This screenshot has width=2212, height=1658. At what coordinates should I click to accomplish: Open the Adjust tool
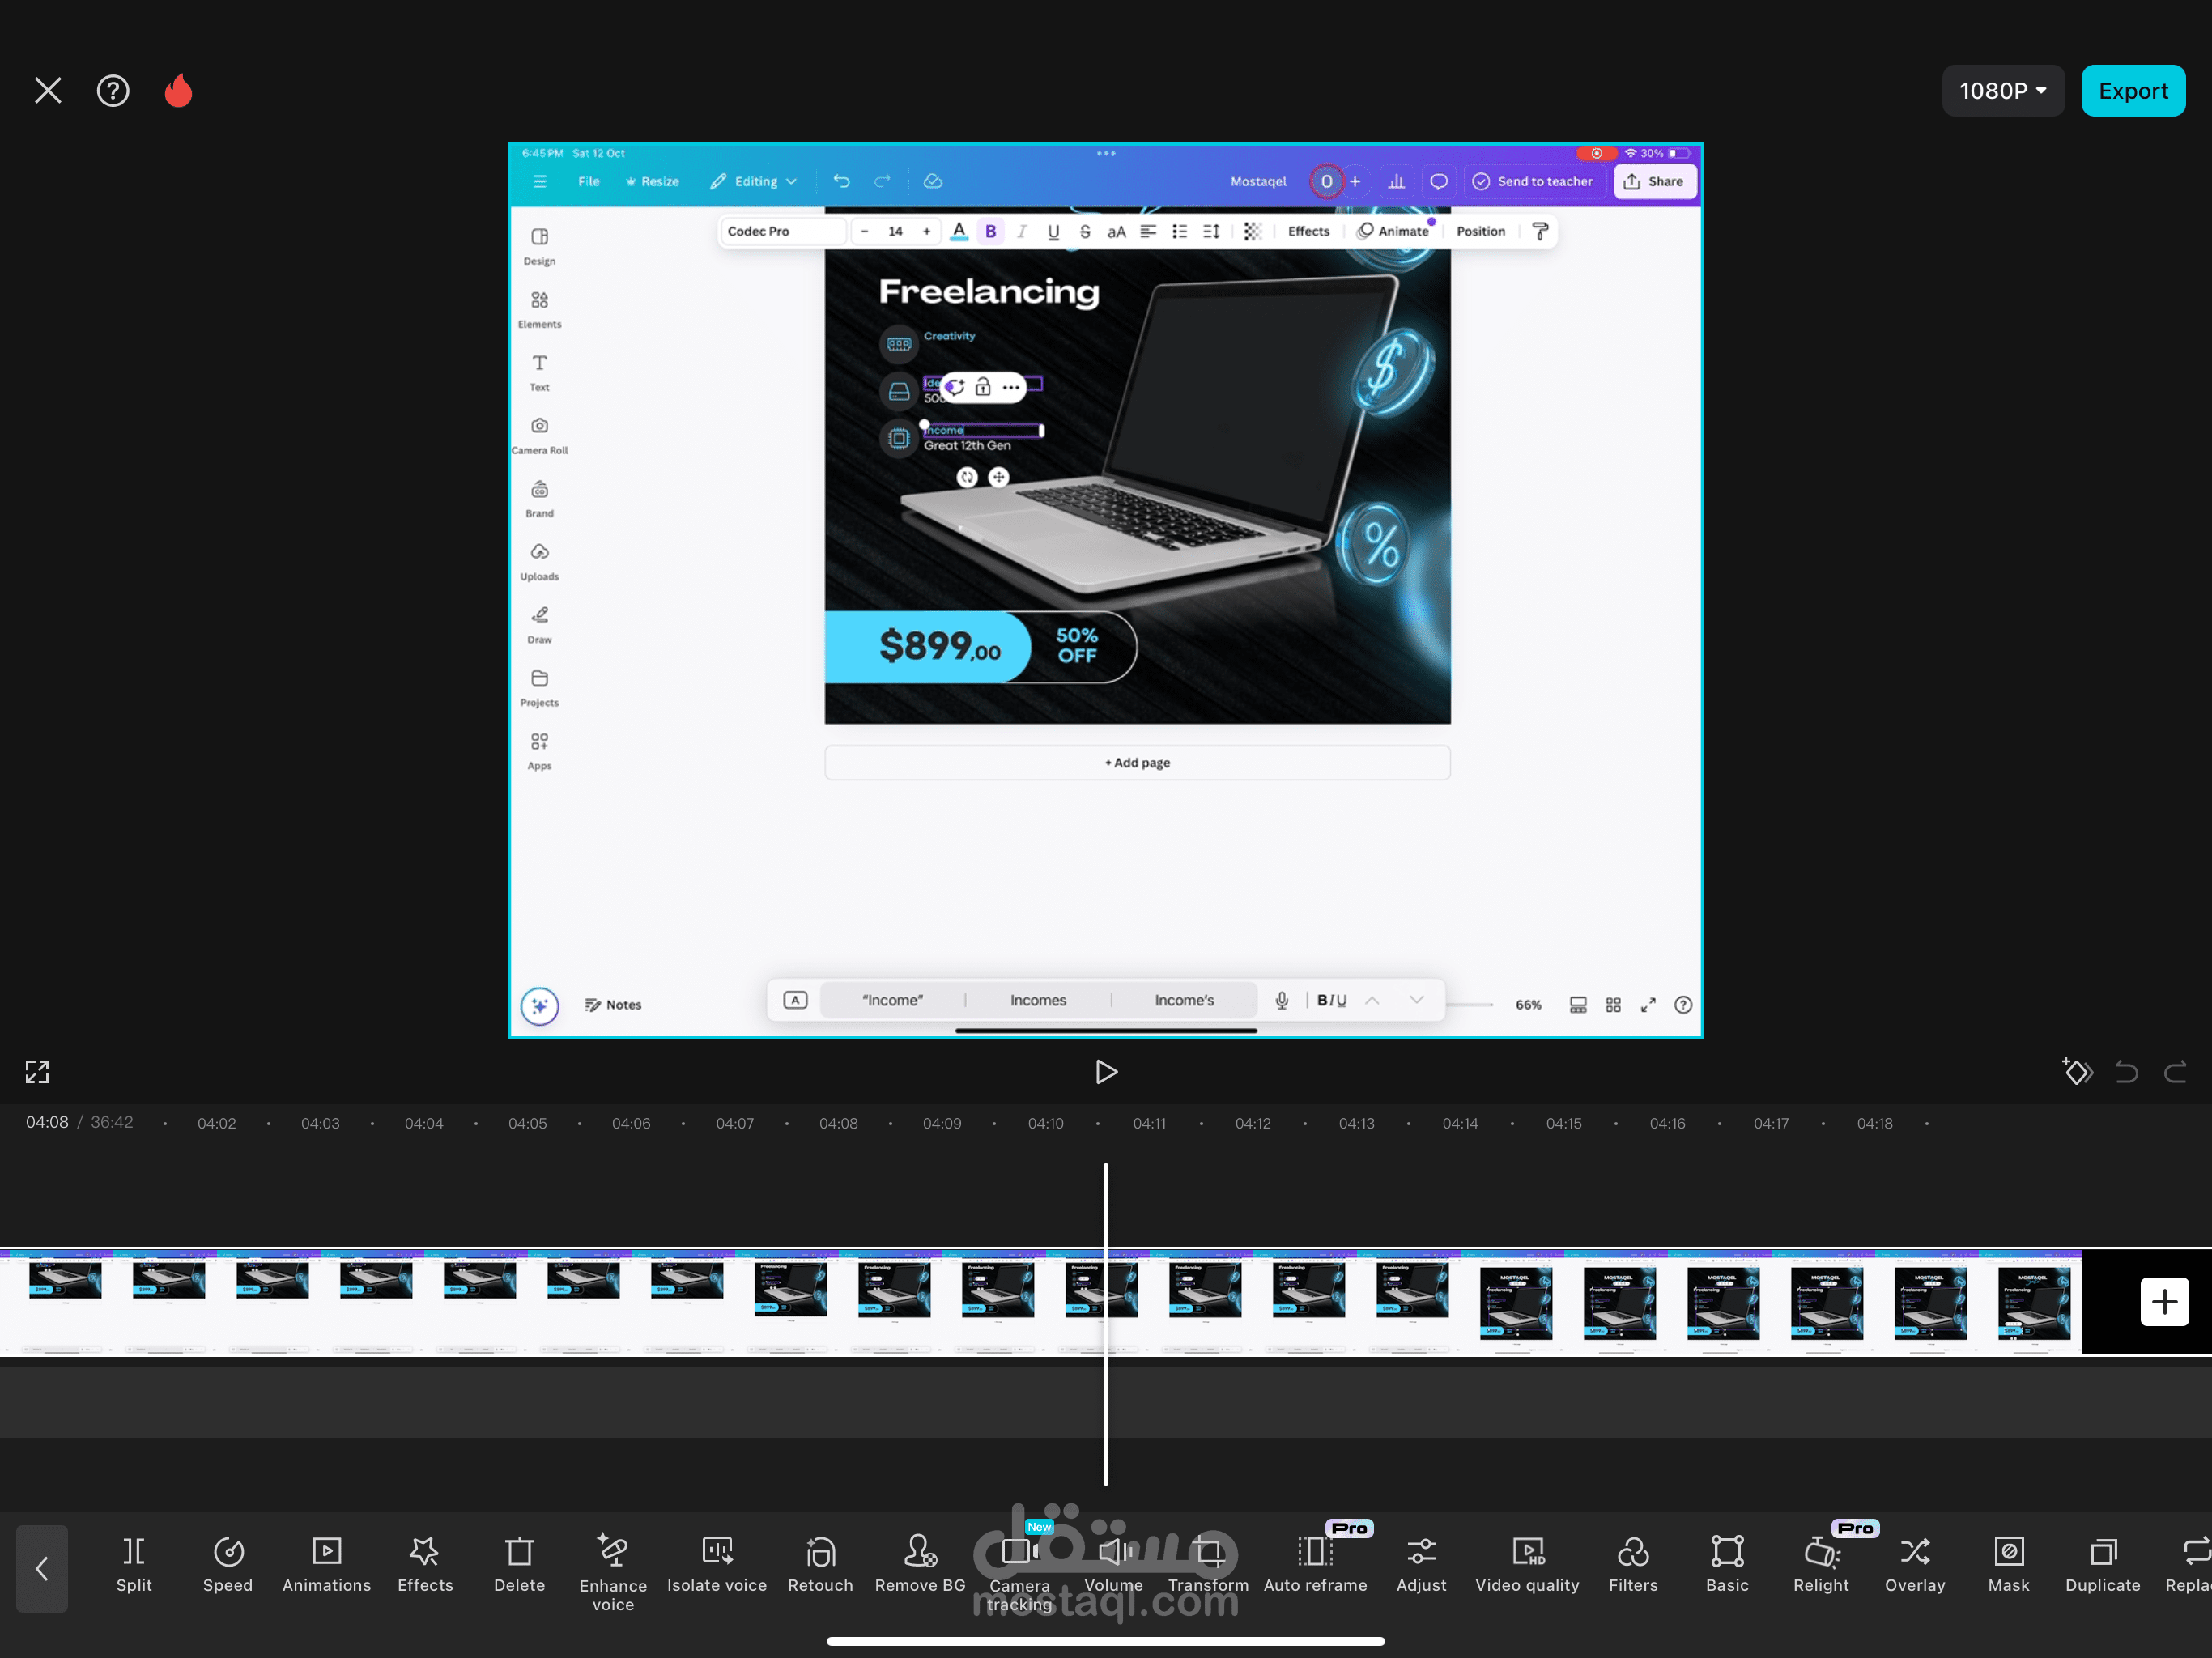coord(1420,1564)
